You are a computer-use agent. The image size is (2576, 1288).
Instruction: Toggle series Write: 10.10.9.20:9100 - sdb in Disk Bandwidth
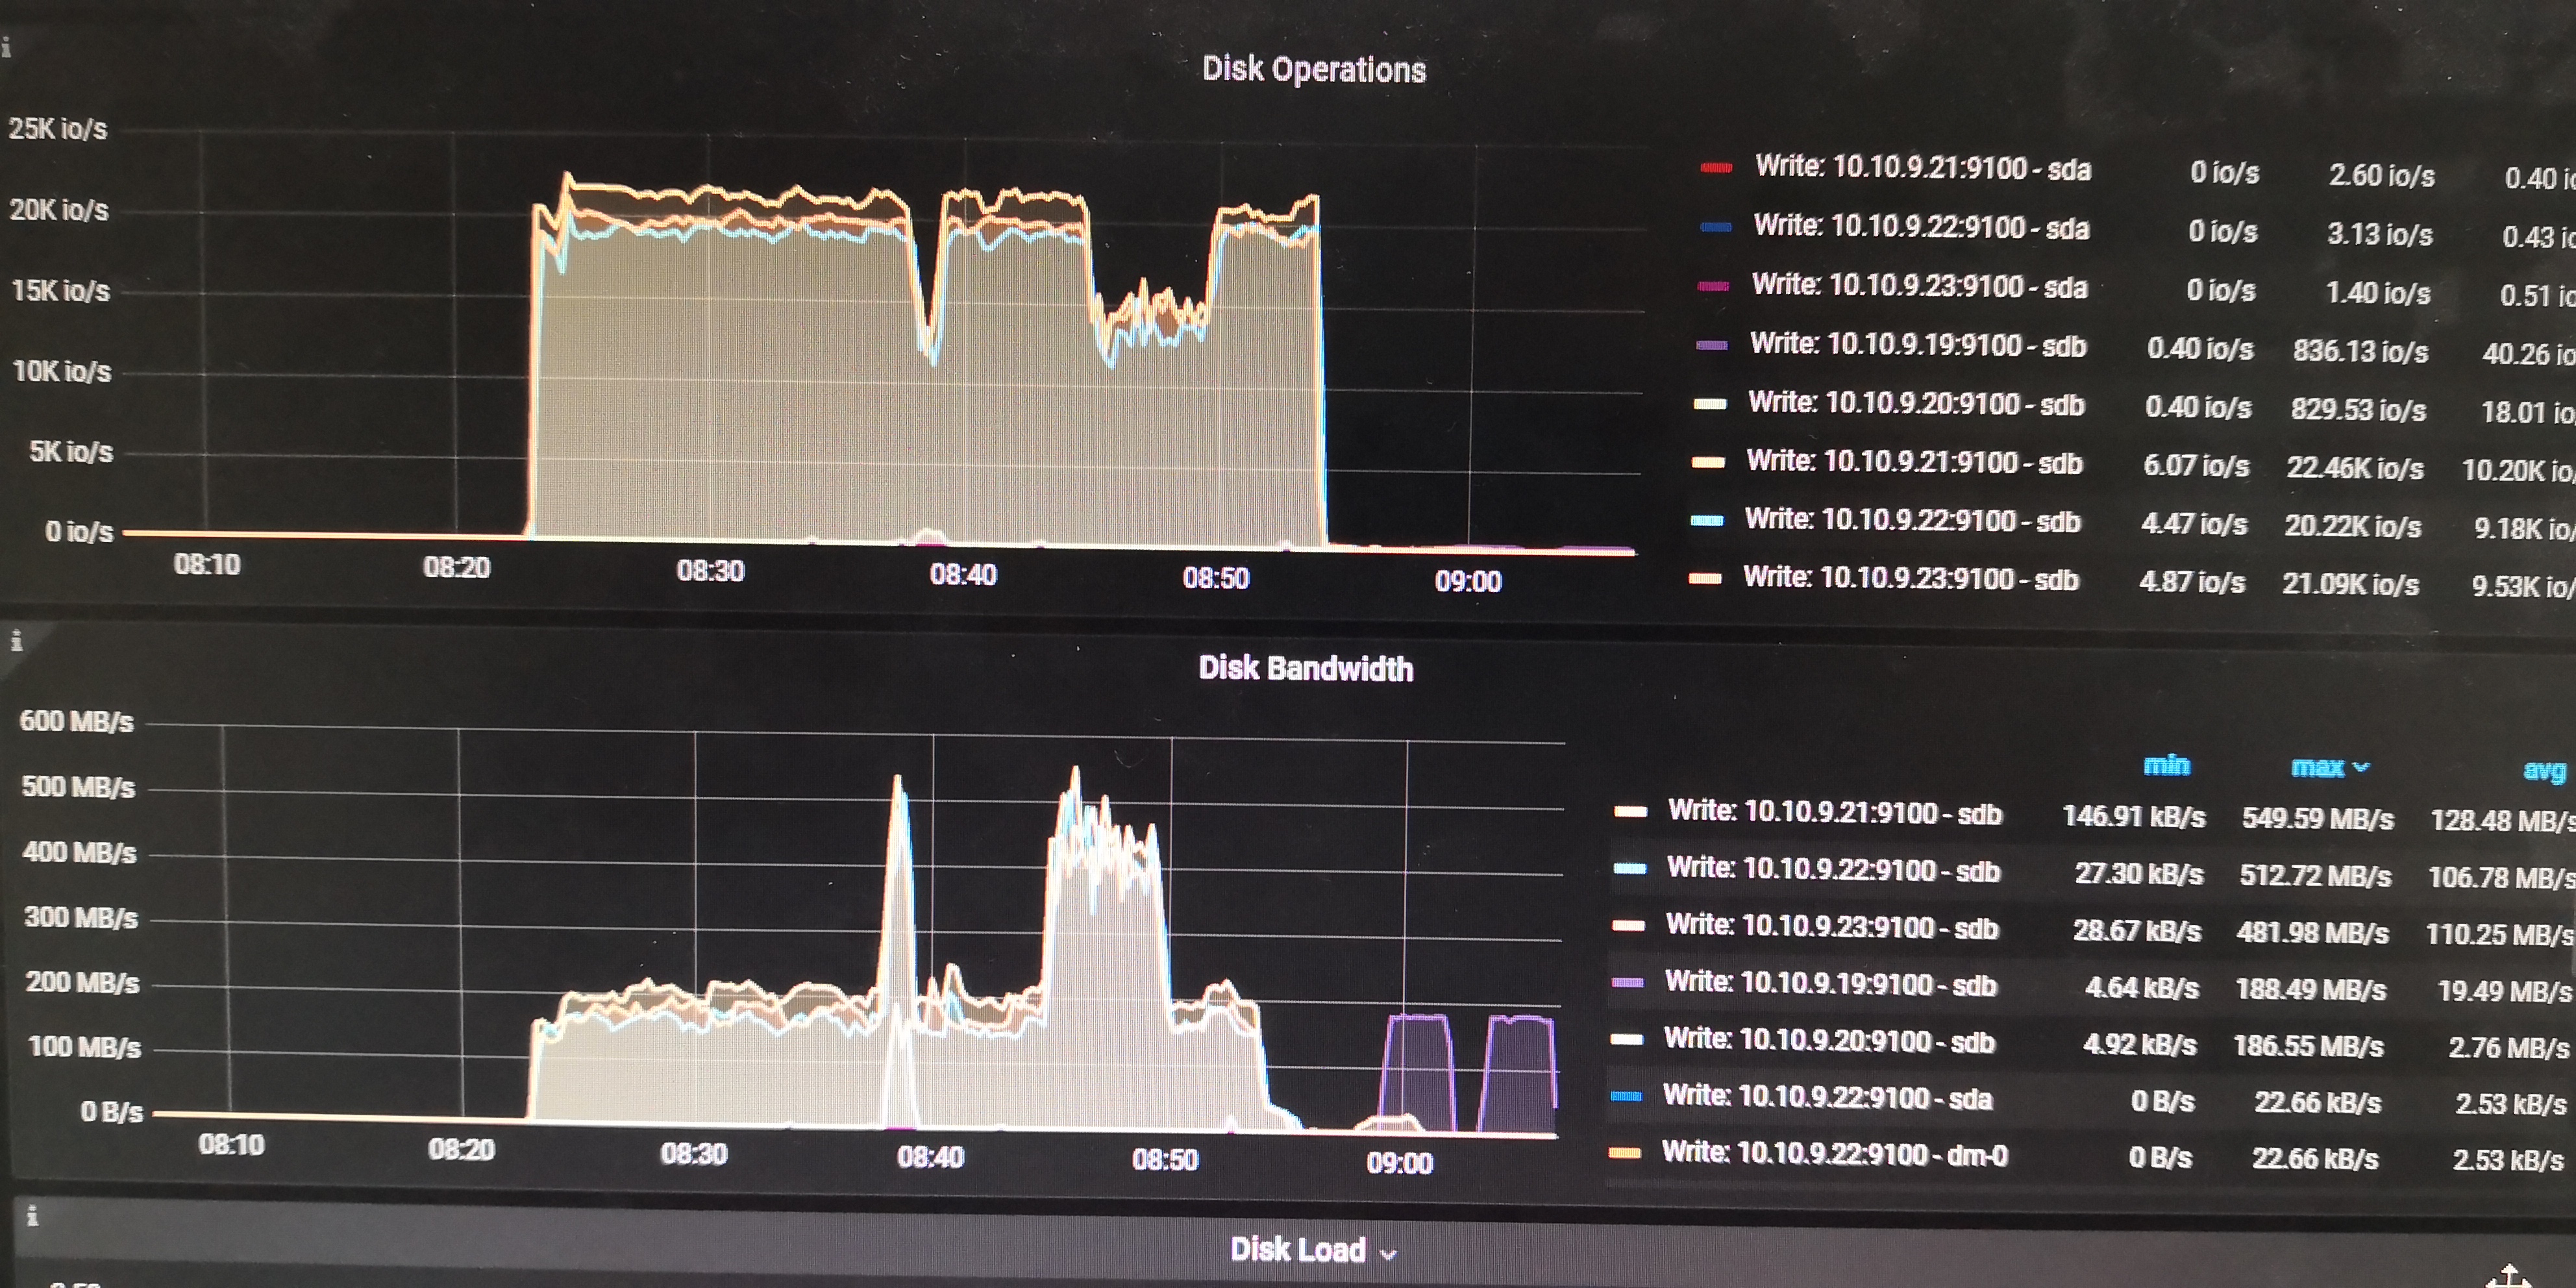click(1829, 1041)
